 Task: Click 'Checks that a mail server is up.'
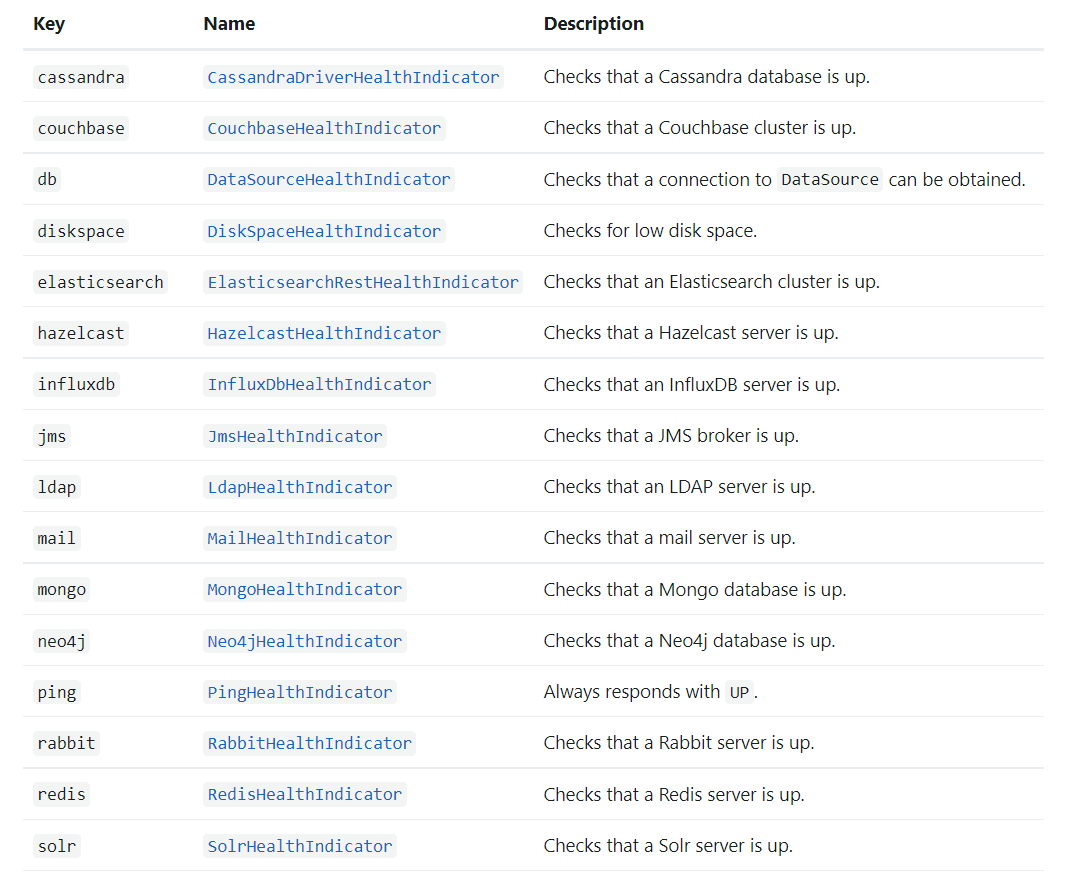coord(670,538)
